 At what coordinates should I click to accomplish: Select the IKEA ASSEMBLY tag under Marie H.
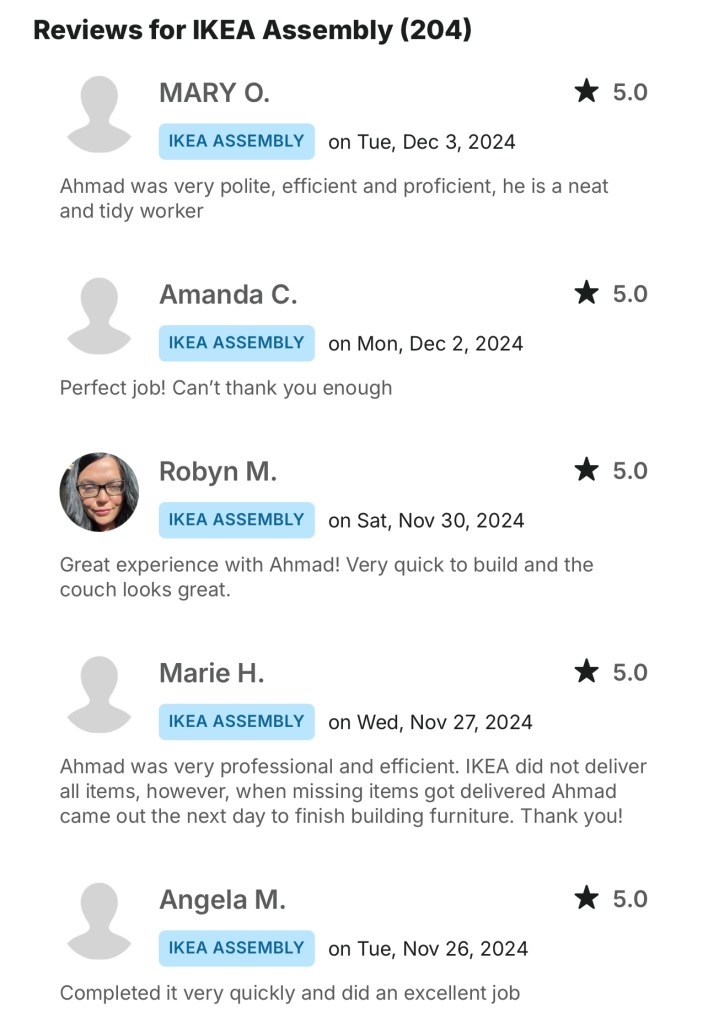pyautogui.click(x=236, y=721)
